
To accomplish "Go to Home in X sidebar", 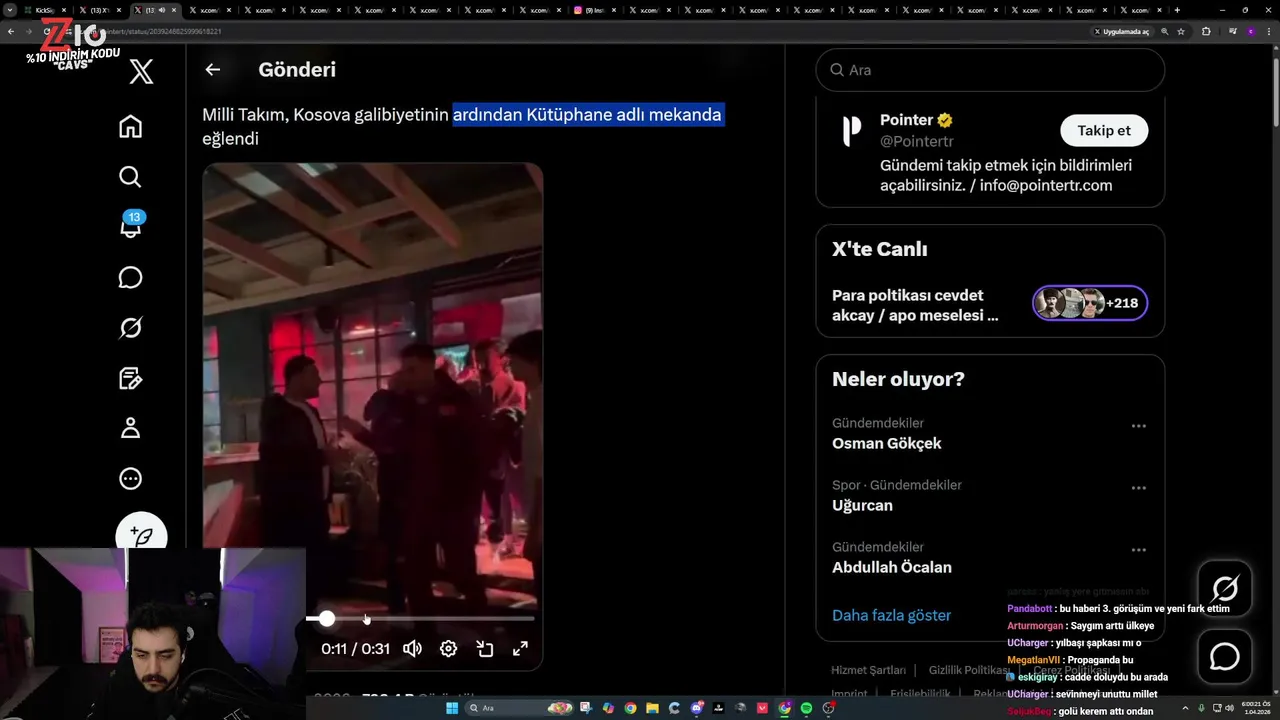I will pos(130,126).
